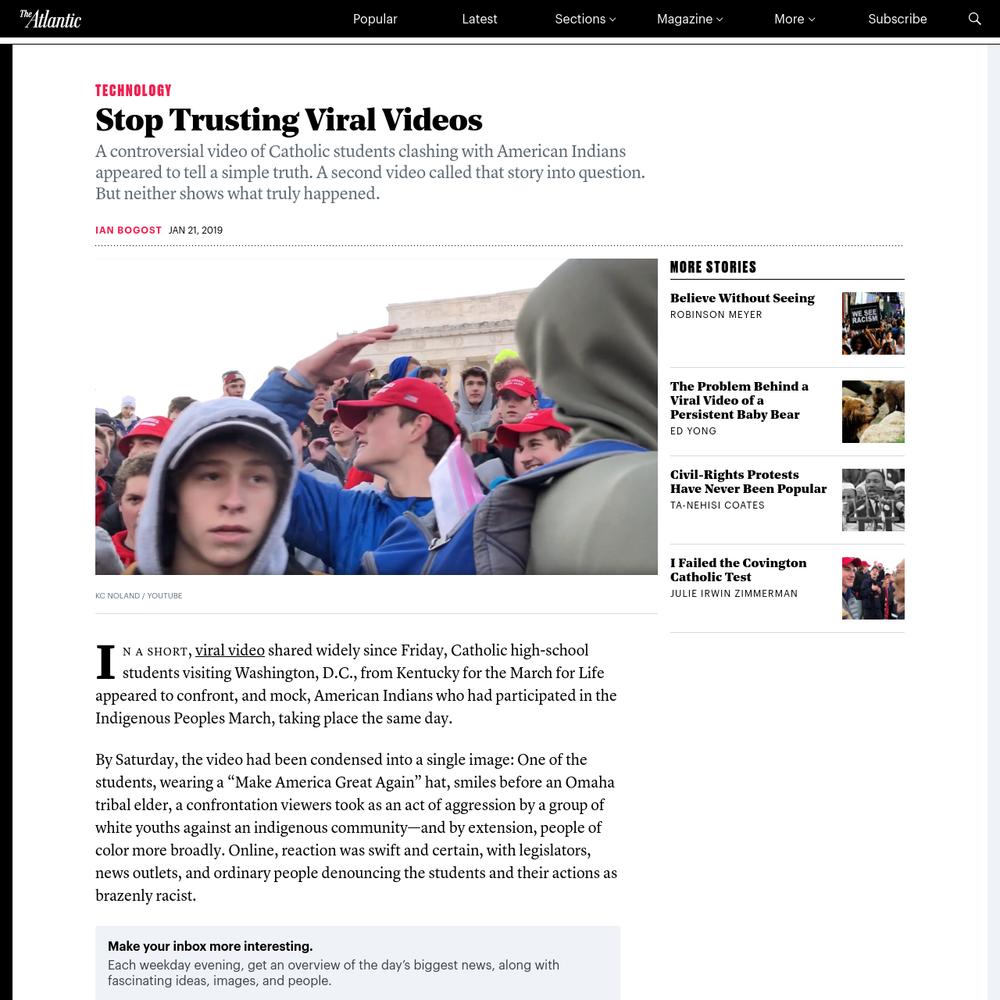Open the 'Believe Without Seeing' story
The width and height of the screenshot is (1000, 1000).
(742, 298)
